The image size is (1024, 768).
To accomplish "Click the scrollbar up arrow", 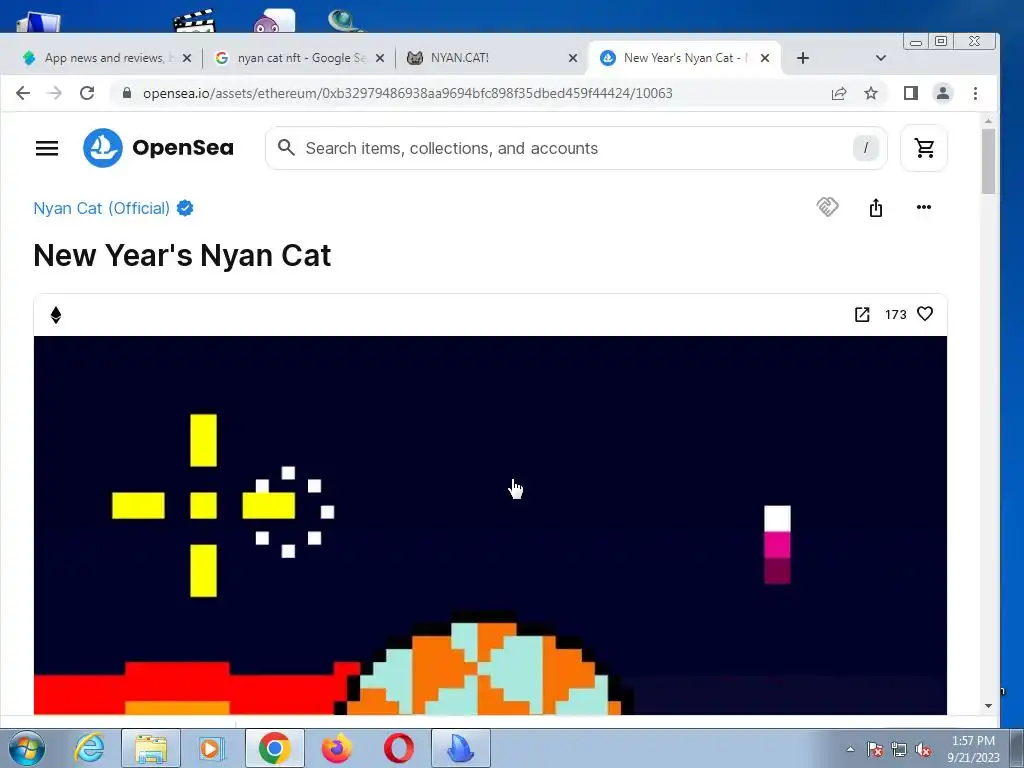I will point(988,121).
